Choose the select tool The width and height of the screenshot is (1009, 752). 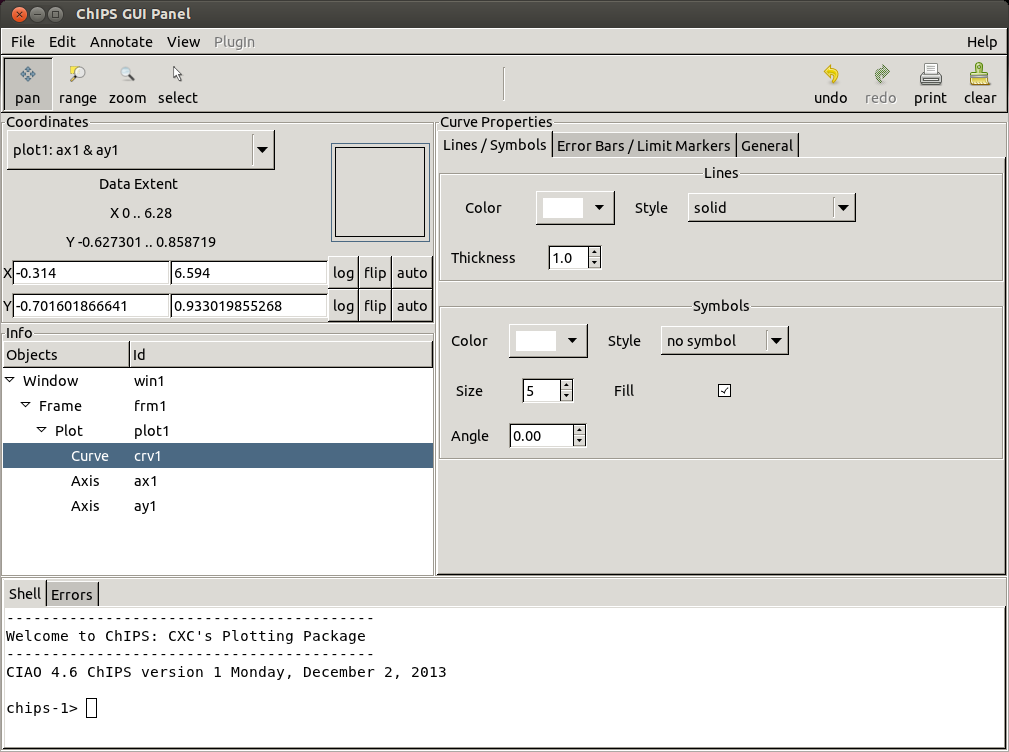click(177, 84)
